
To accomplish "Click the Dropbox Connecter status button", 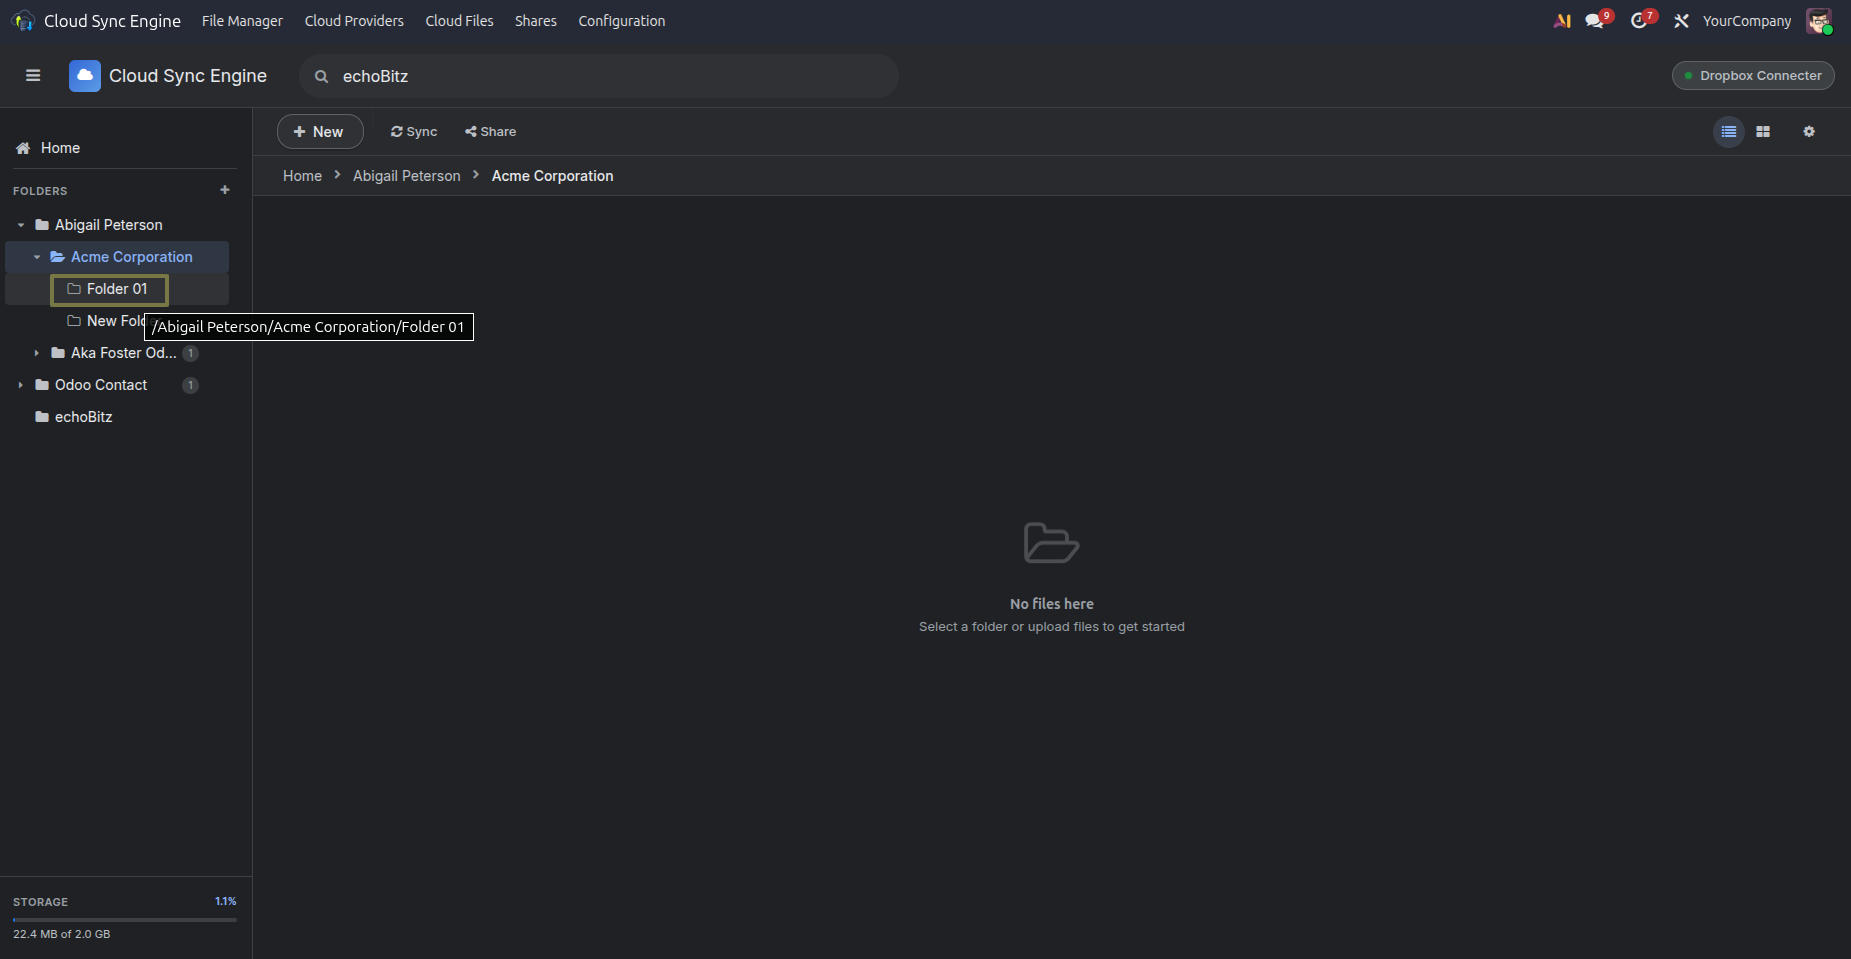I will [x=1753, y=76].
